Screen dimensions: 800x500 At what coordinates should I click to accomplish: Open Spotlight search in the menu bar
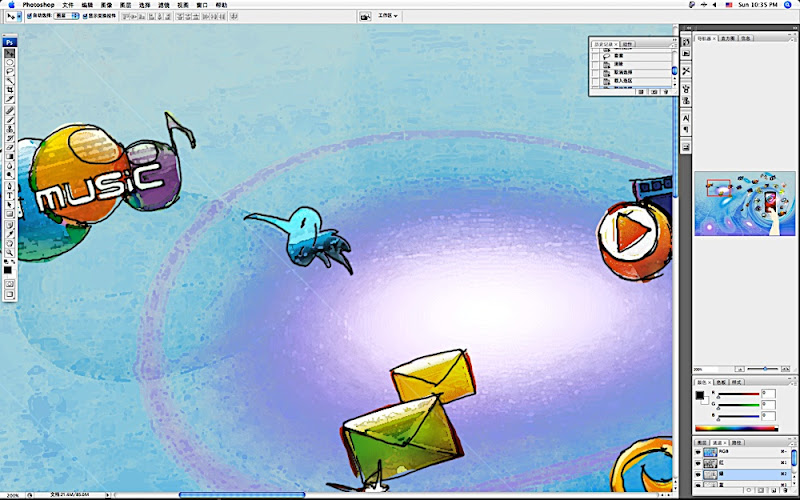tap(788, 5)
